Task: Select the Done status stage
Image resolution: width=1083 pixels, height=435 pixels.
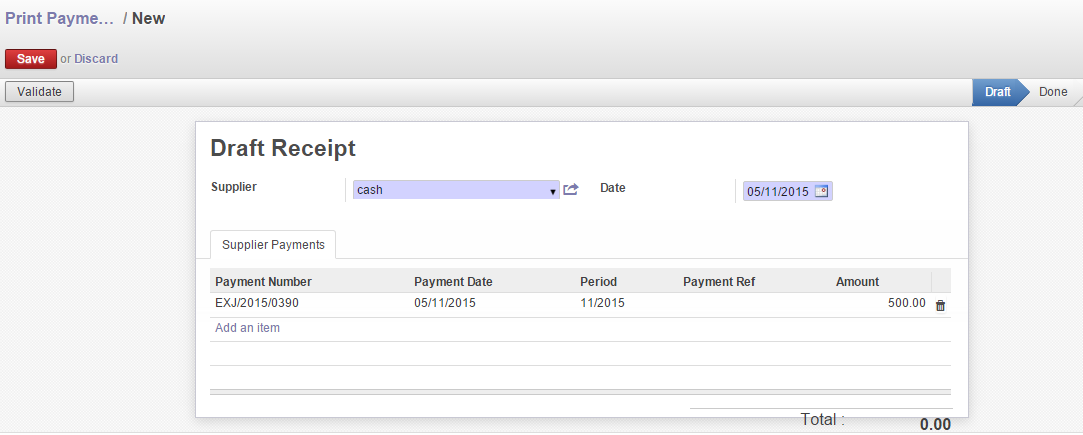Action: click(x=1053, y=92)
